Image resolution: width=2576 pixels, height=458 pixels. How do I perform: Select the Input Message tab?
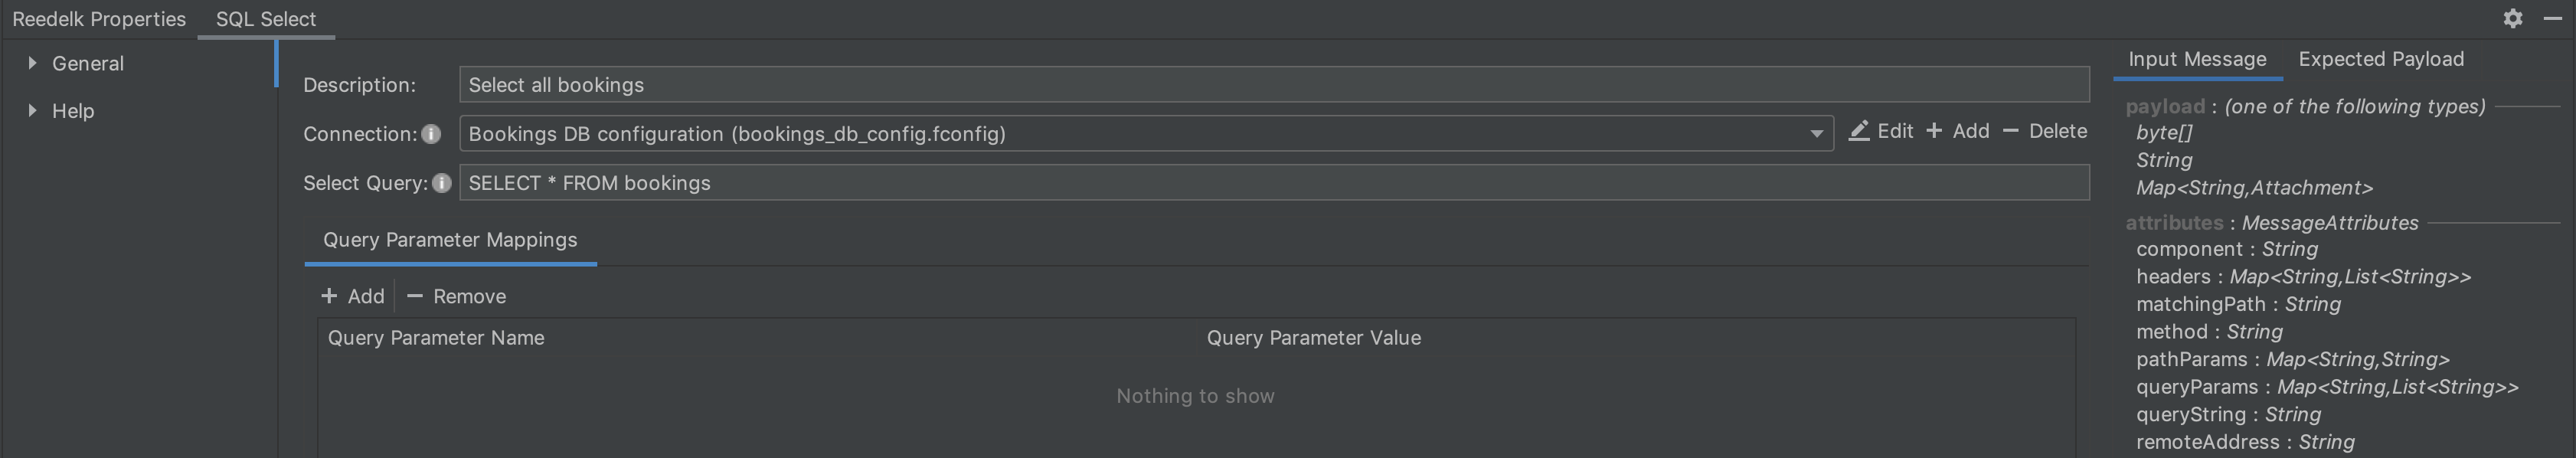click(2196, 59)
